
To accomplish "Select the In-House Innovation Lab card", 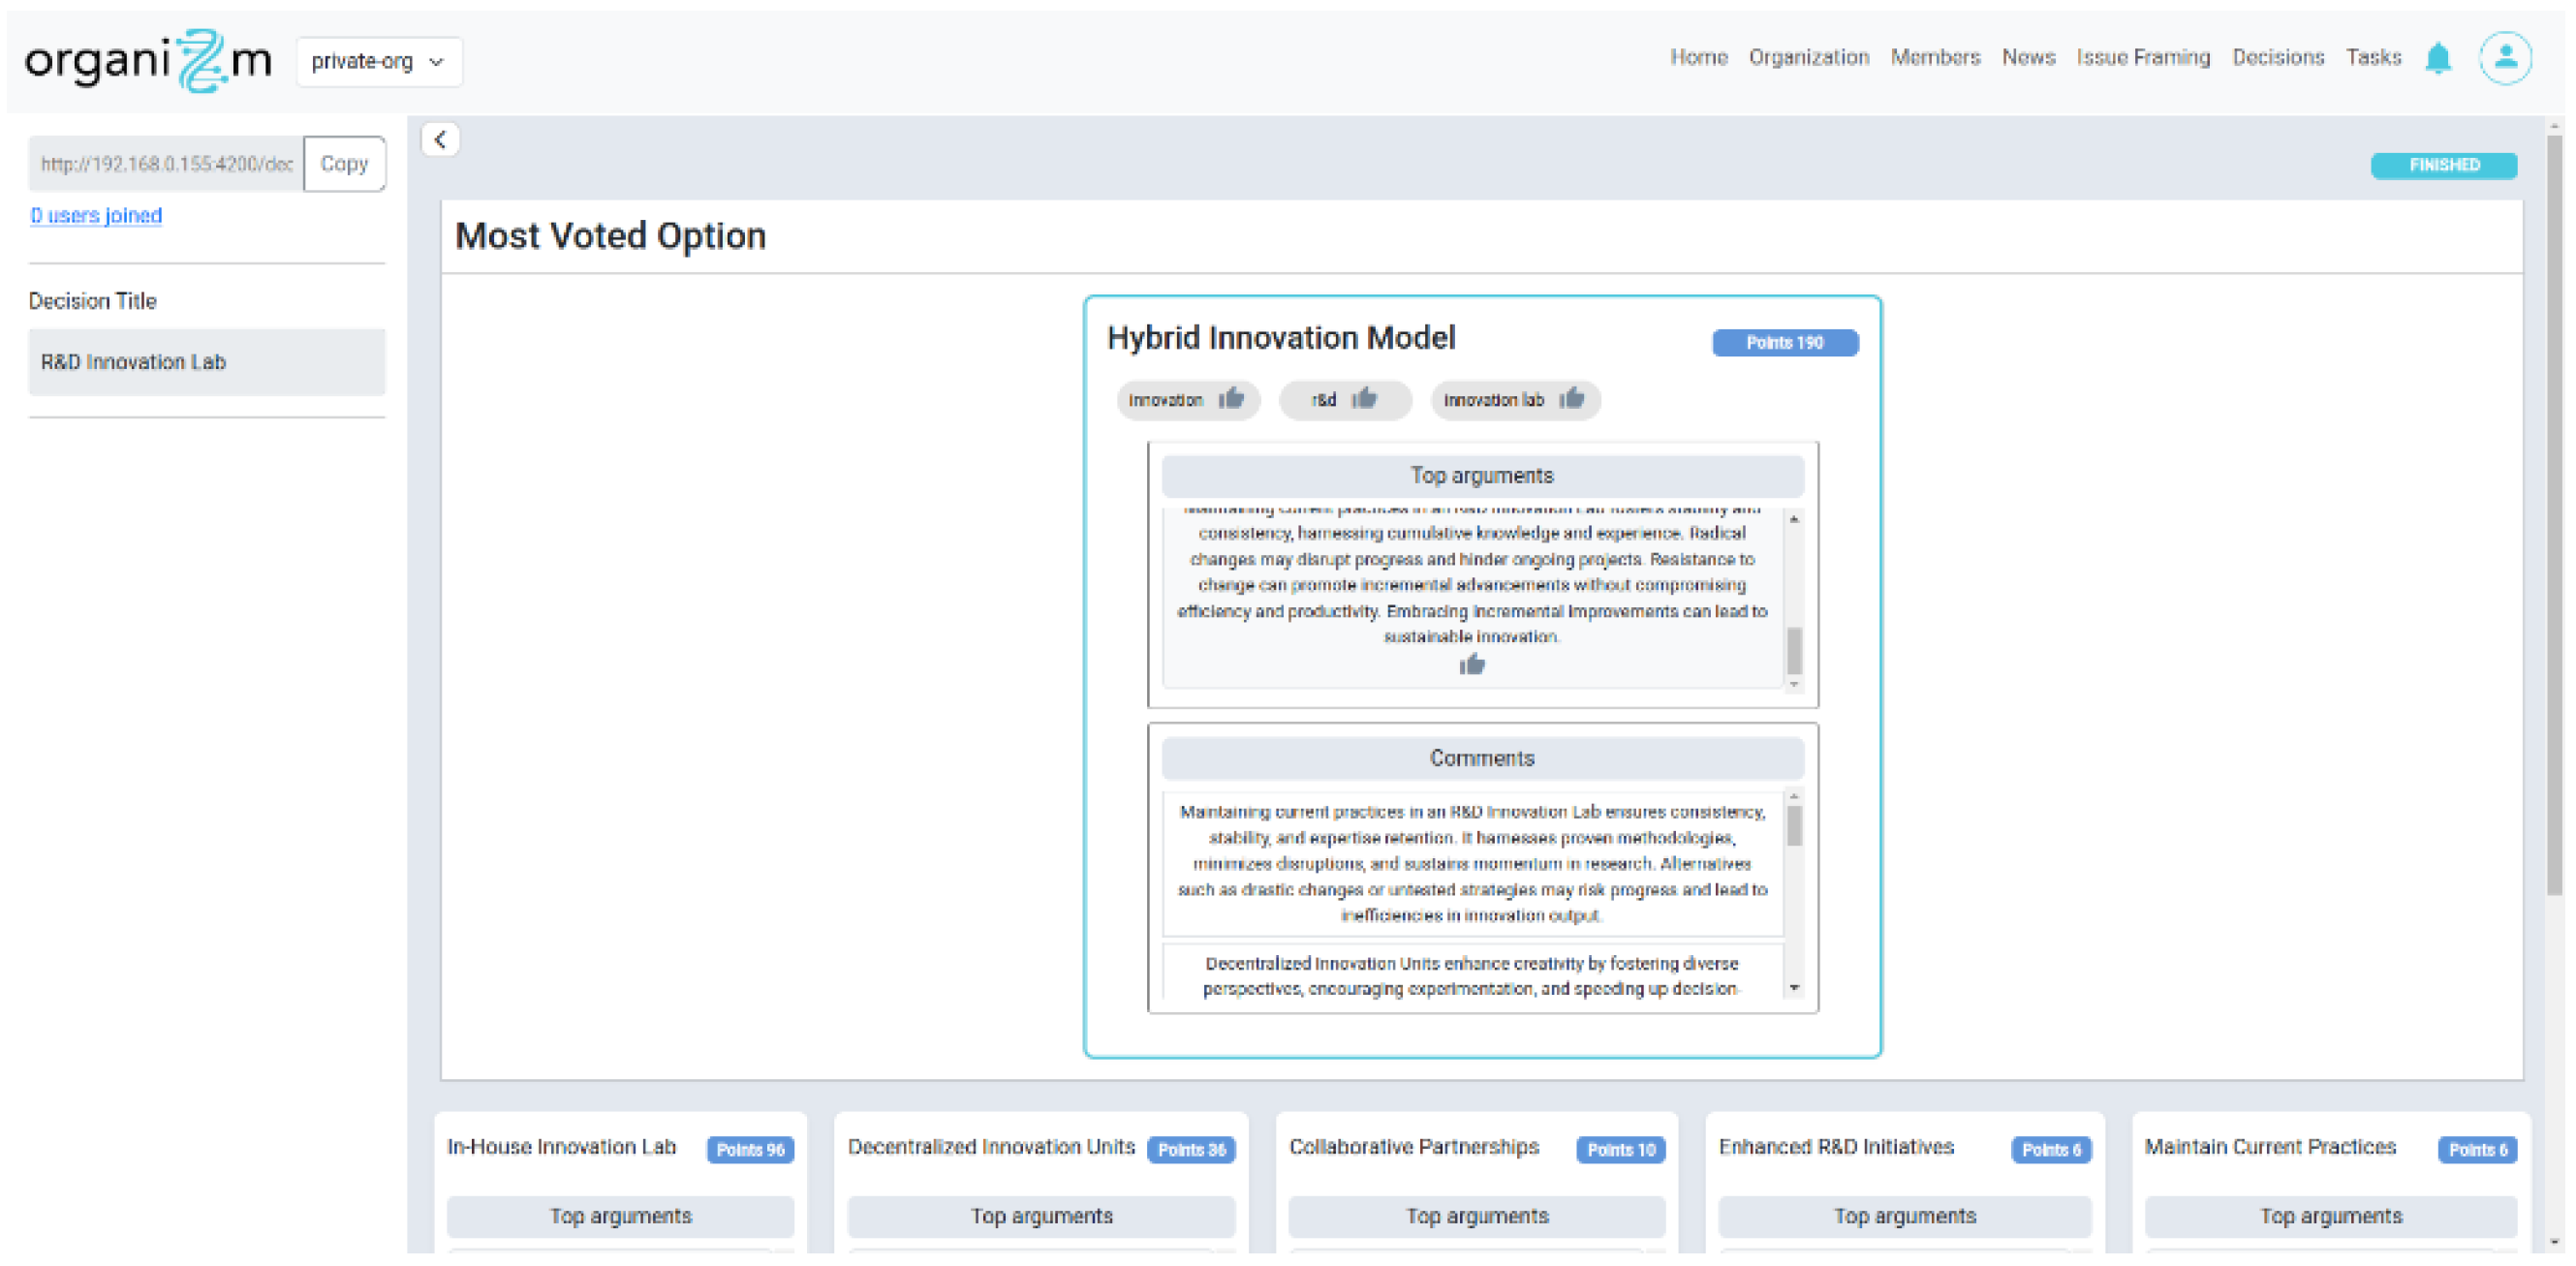I will (561, 1147).
